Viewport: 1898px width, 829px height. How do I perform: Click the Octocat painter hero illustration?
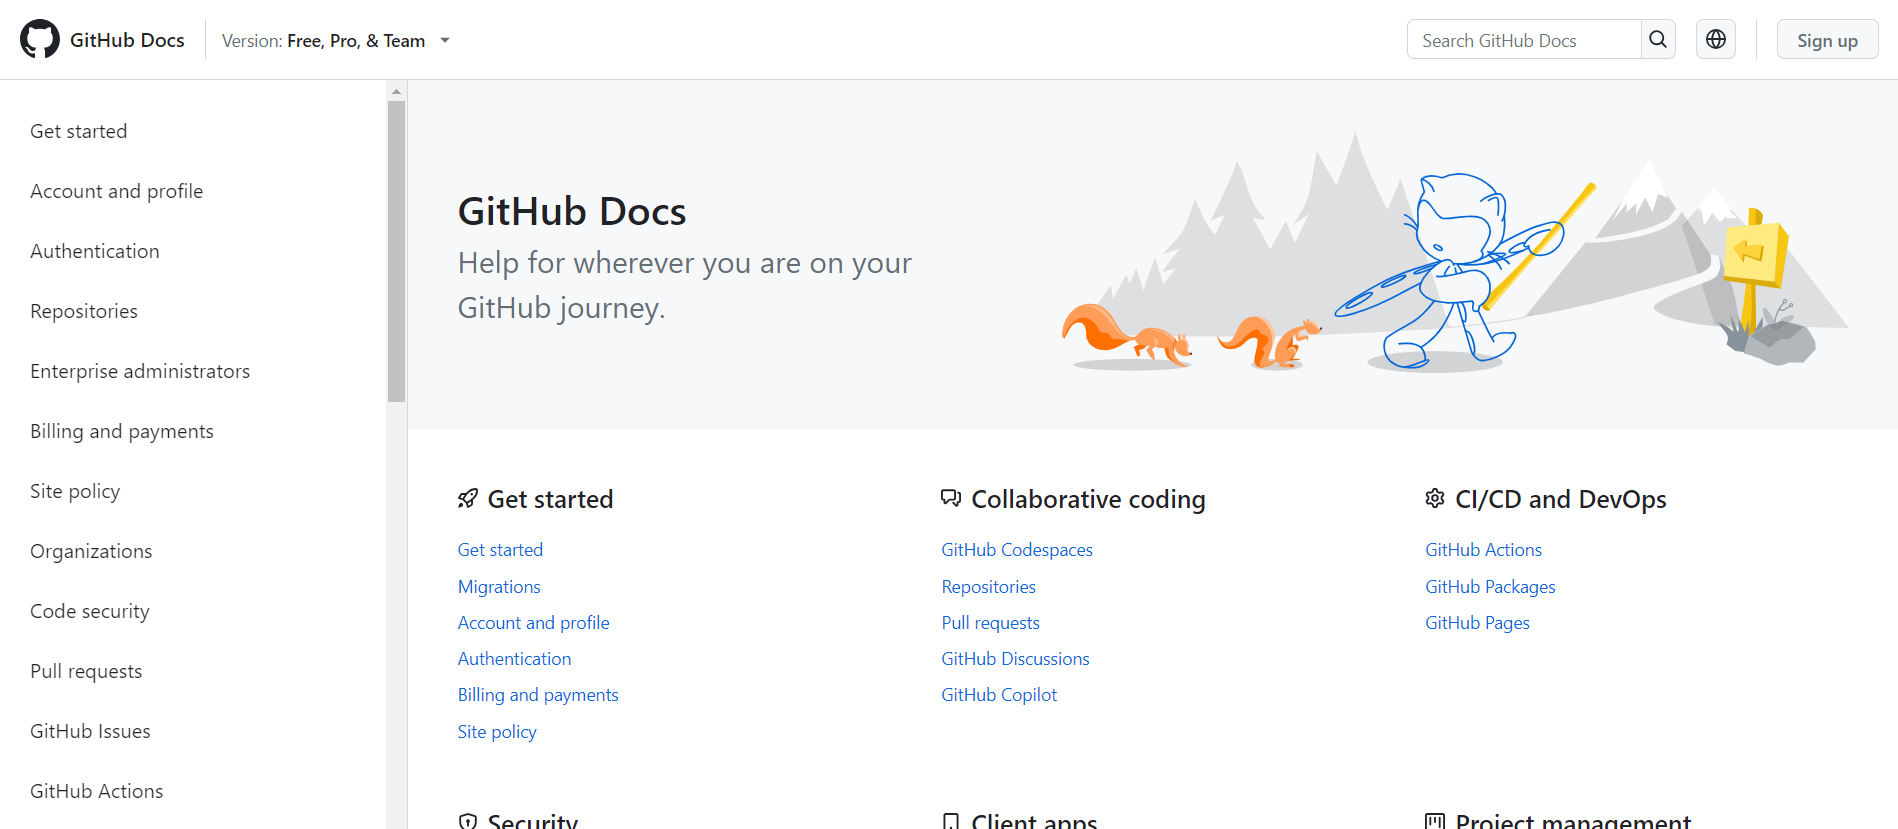click(x=1450, y=270)
